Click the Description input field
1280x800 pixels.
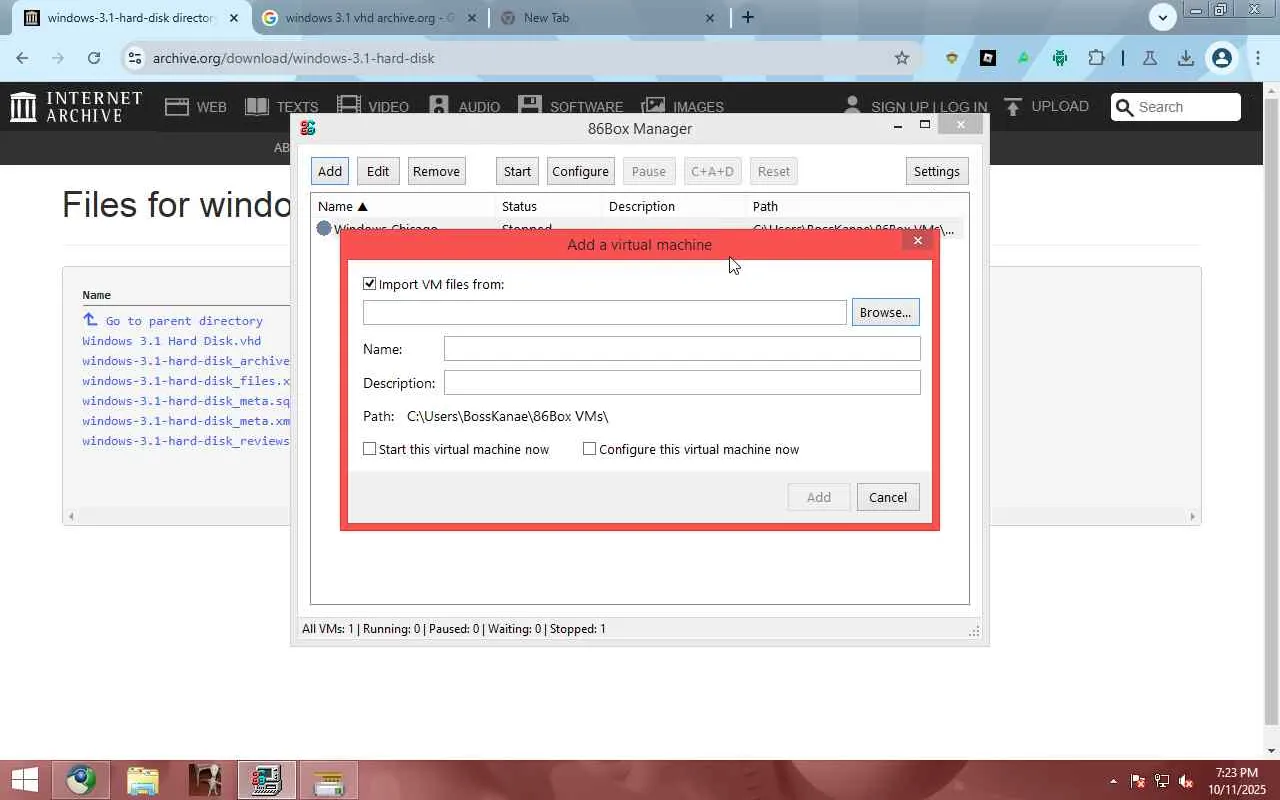click(682, 382)
